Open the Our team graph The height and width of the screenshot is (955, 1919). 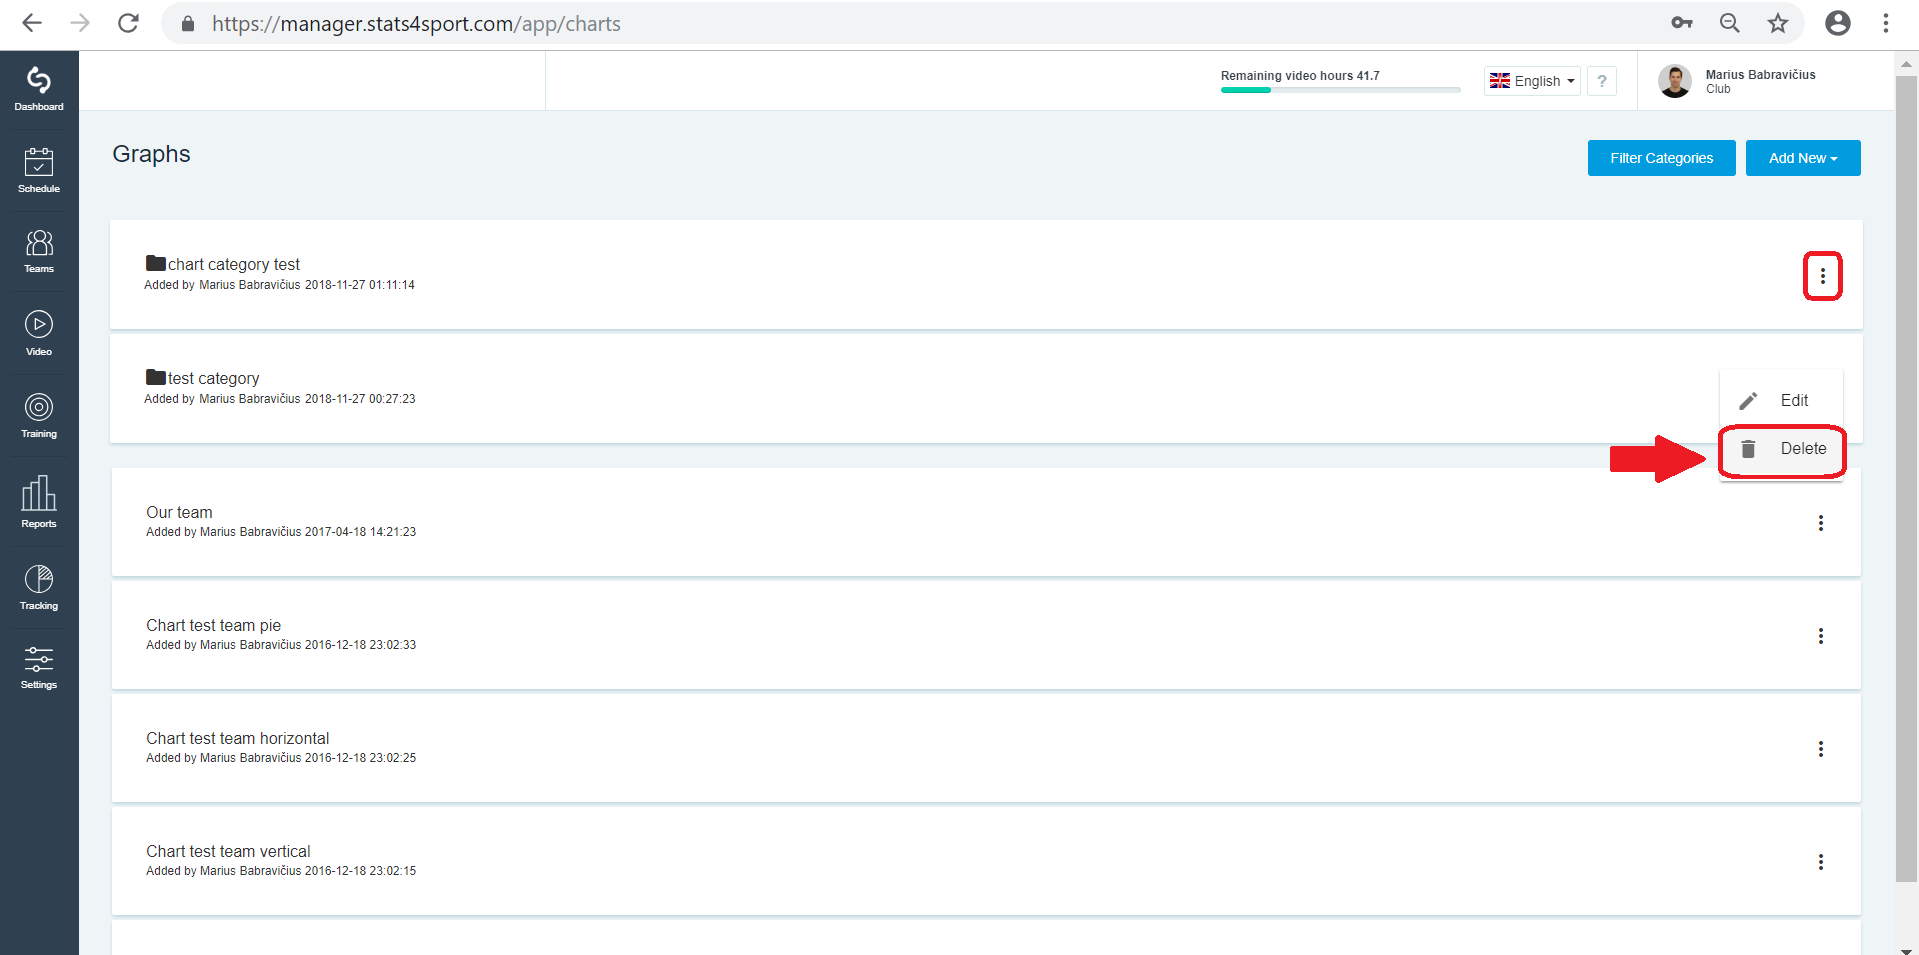click(179, 512)
